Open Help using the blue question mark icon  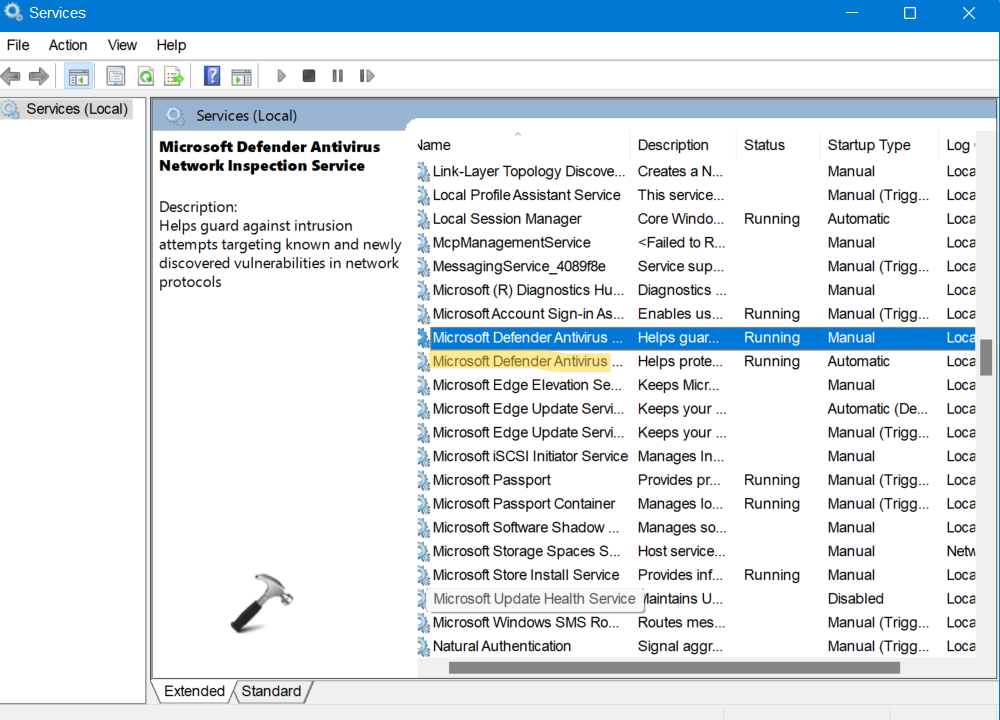coord(212,76)
